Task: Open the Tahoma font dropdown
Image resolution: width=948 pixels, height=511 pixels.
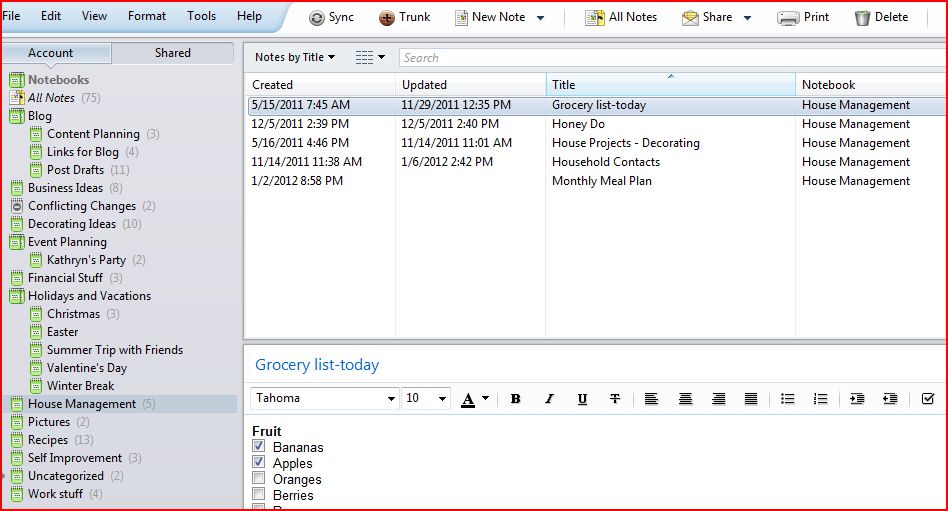Action: (x=391, y=399)
